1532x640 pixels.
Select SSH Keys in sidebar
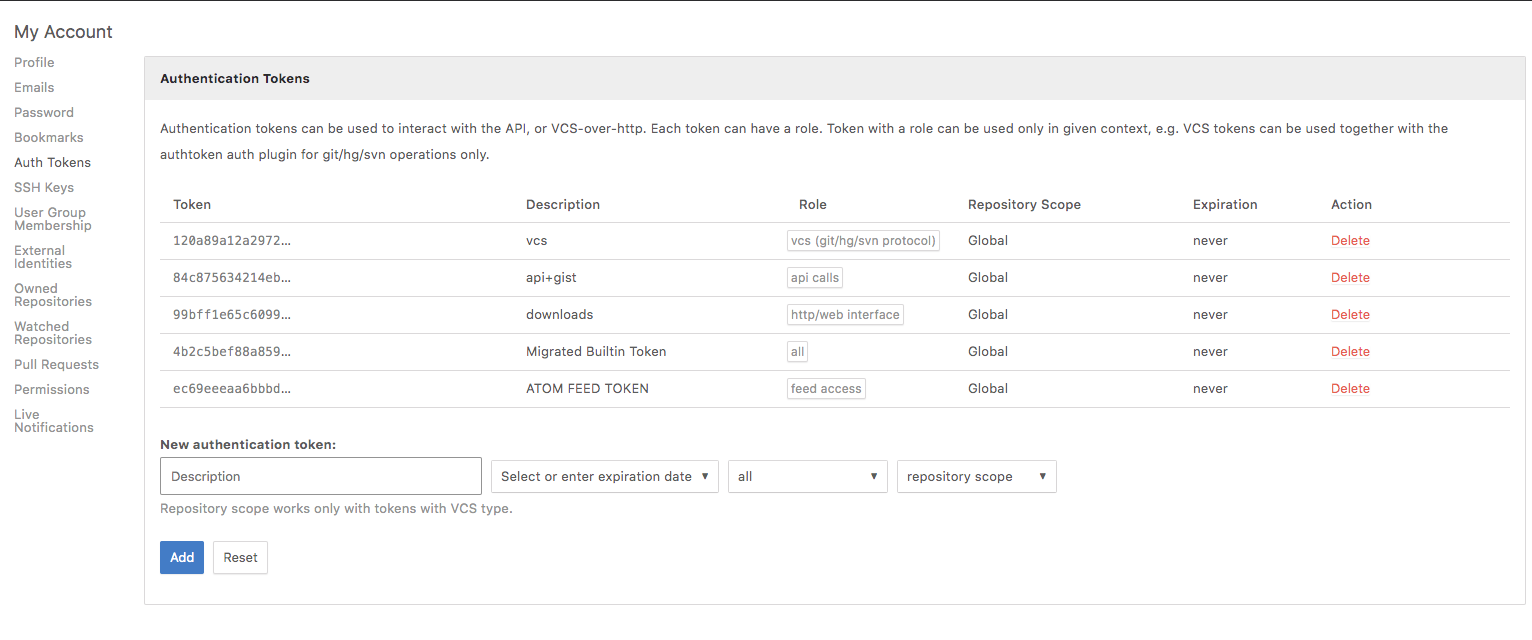(44, 187)
